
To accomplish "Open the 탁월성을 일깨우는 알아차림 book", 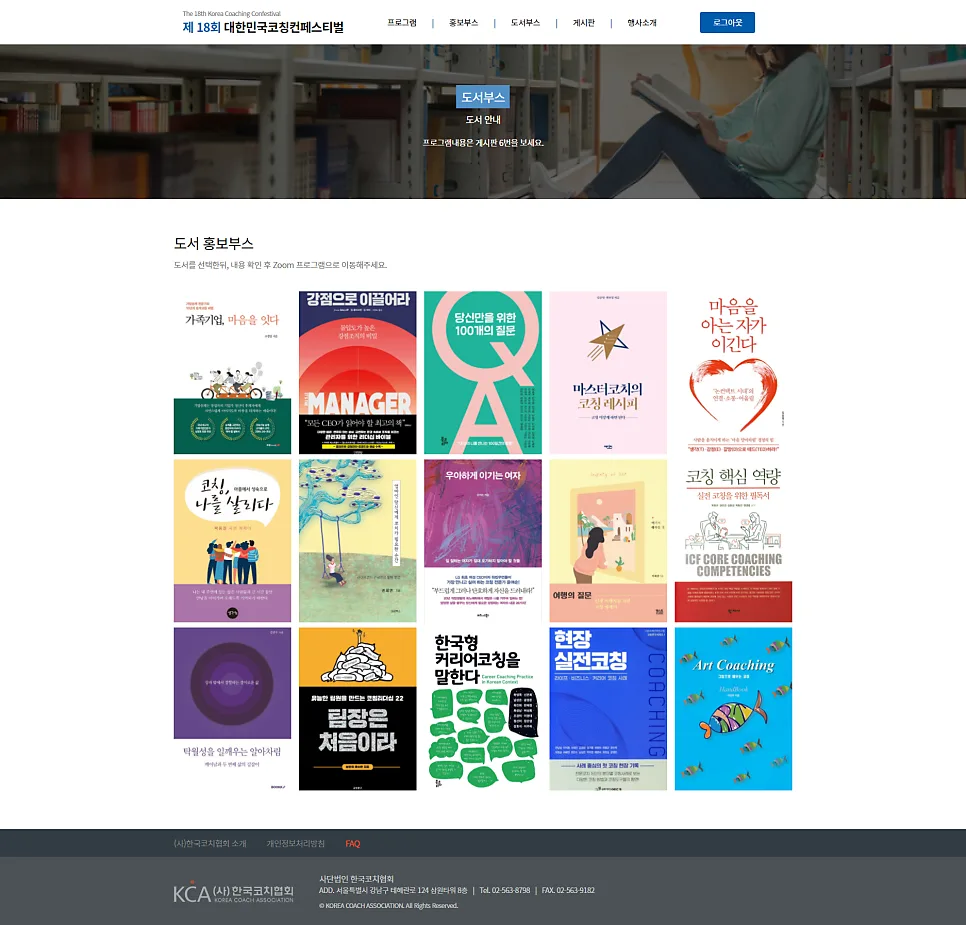I will 232,709.
